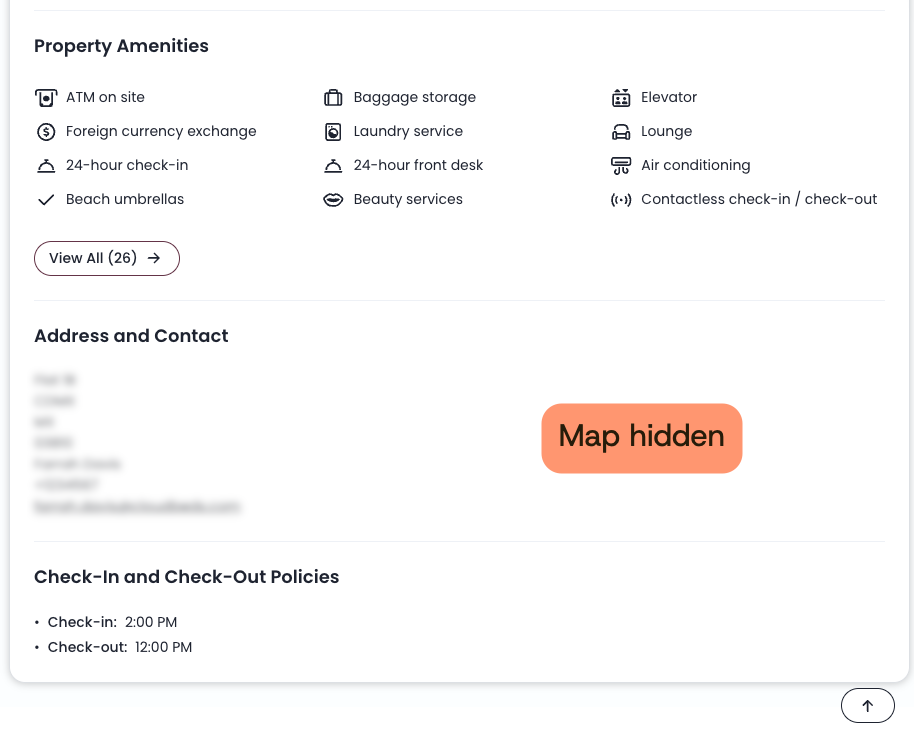Image resolution: width=914 pixels, height=729 pixels.
Task: Click the Laundry service washer icon
Action: (x=333, y=132)
